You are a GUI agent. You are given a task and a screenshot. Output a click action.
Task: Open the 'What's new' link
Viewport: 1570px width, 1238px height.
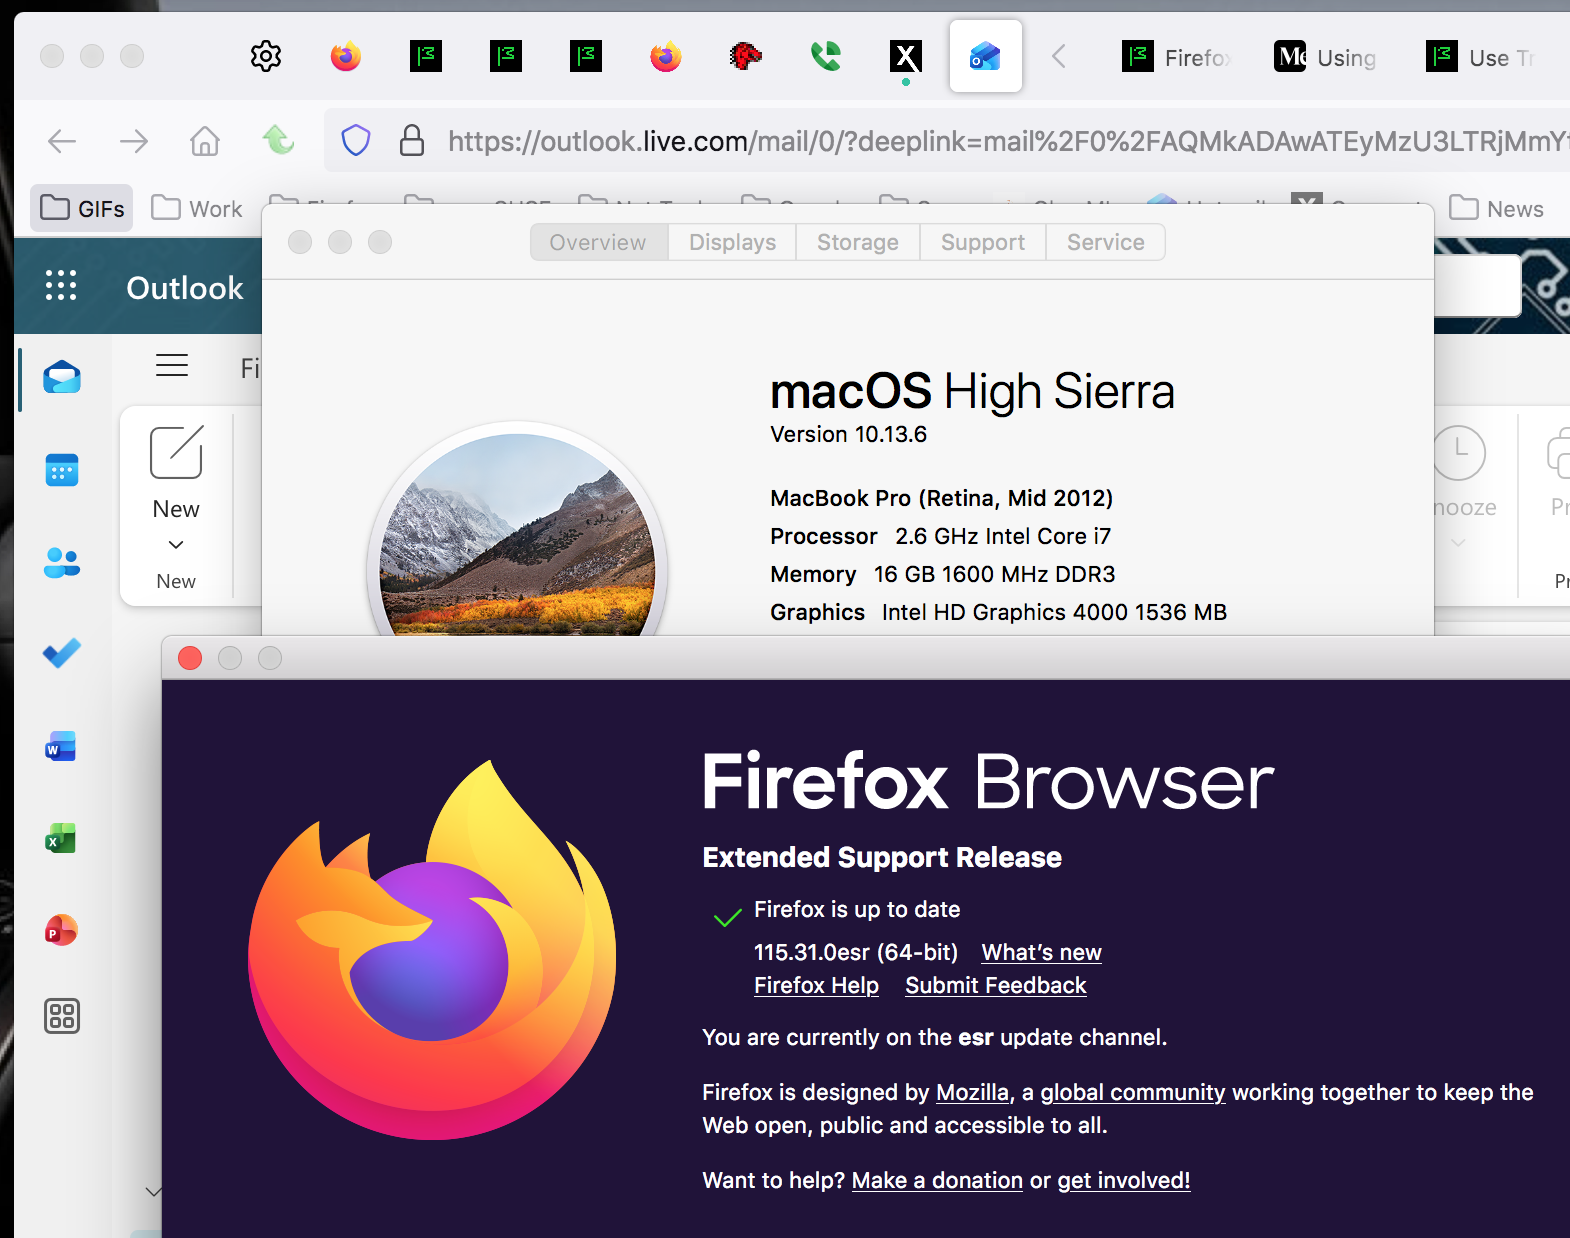click(1042, 952)
